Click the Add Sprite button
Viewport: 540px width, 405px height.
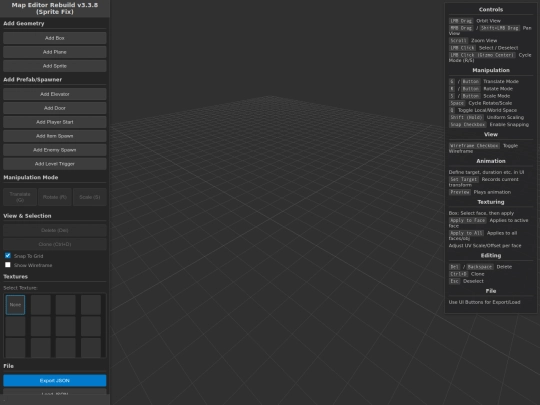pyautogui.click(x=55, y=66)
